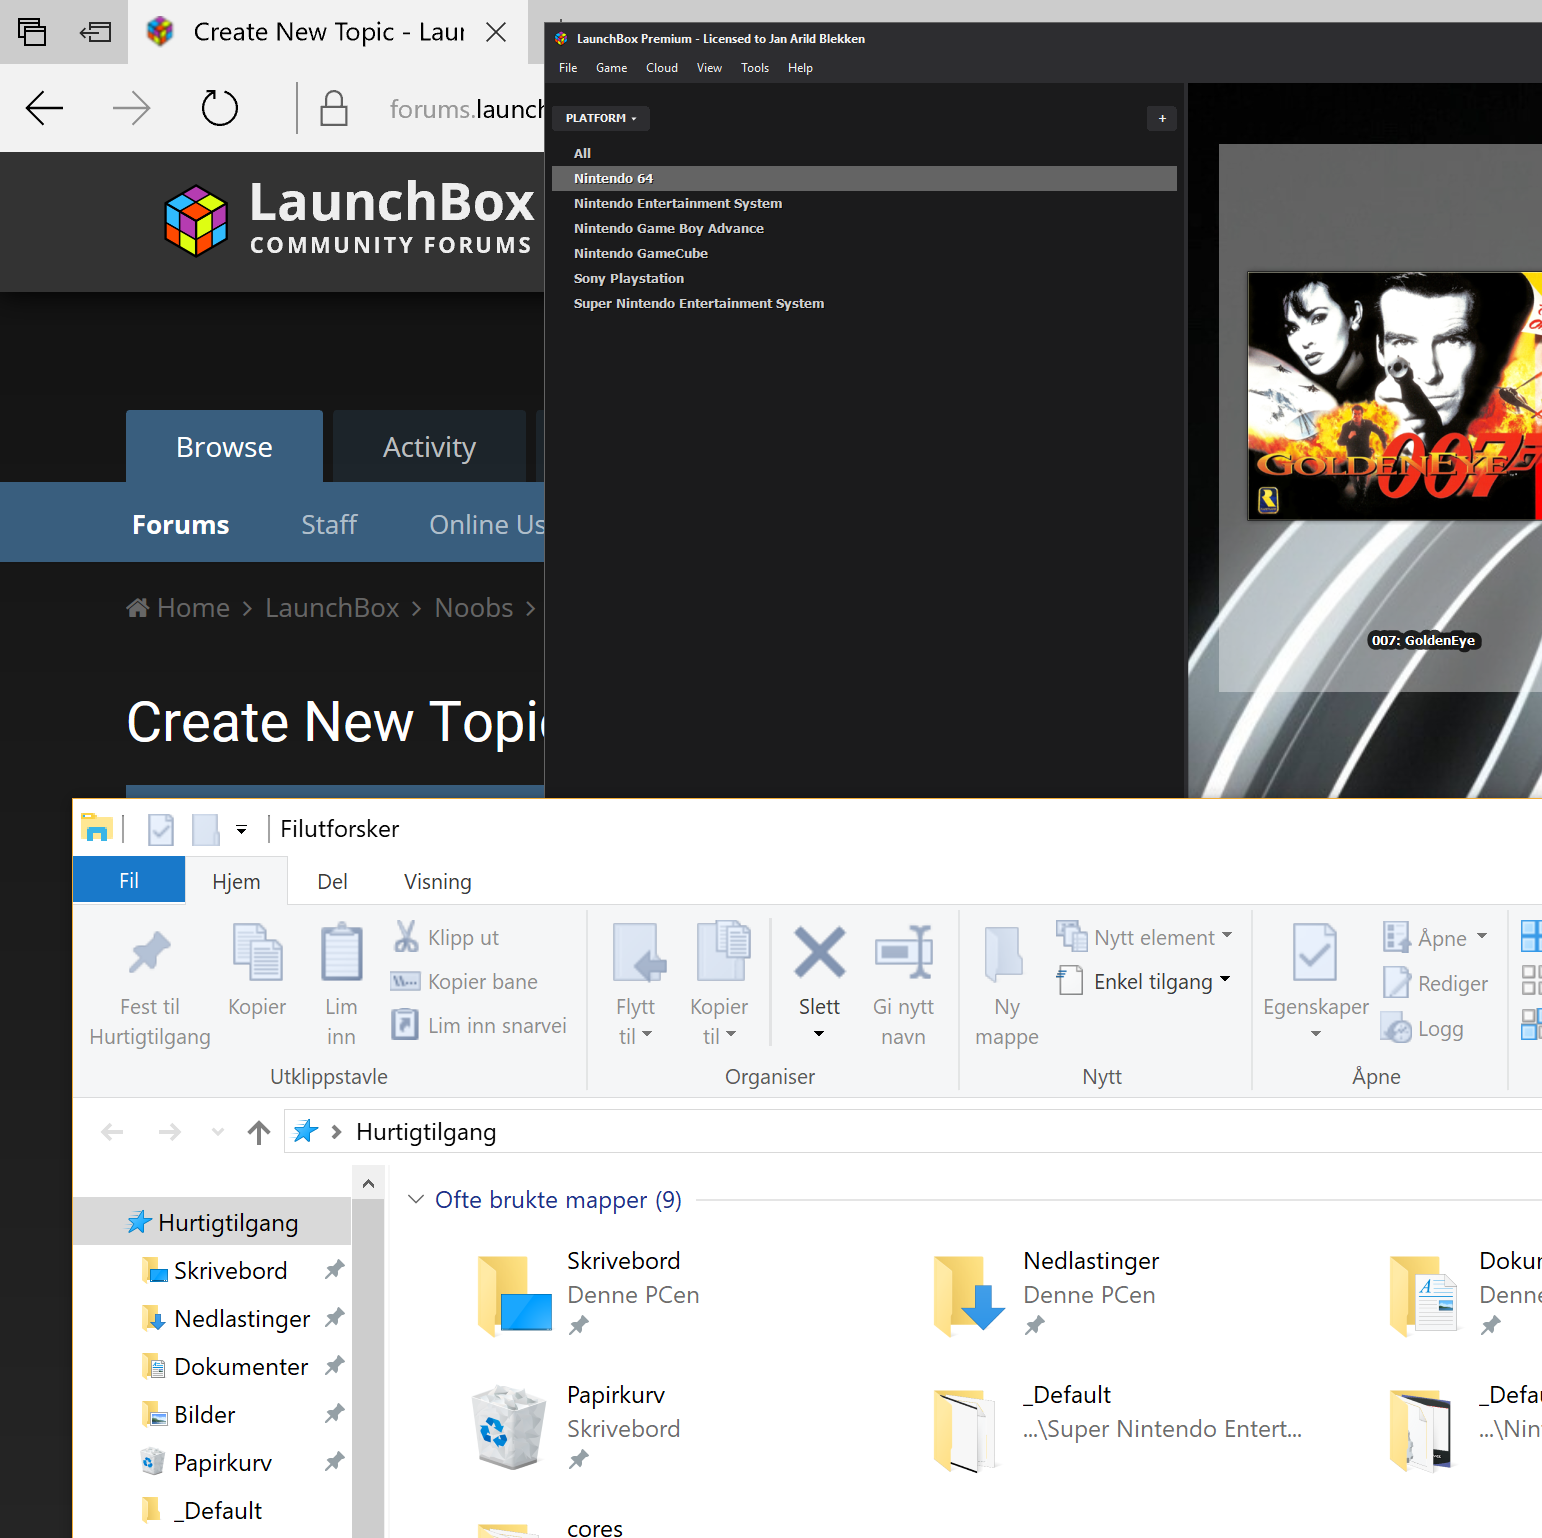Open the View menu in LaunchBox
Screen dimensions: 1542x1538
[x=709, y=68]
